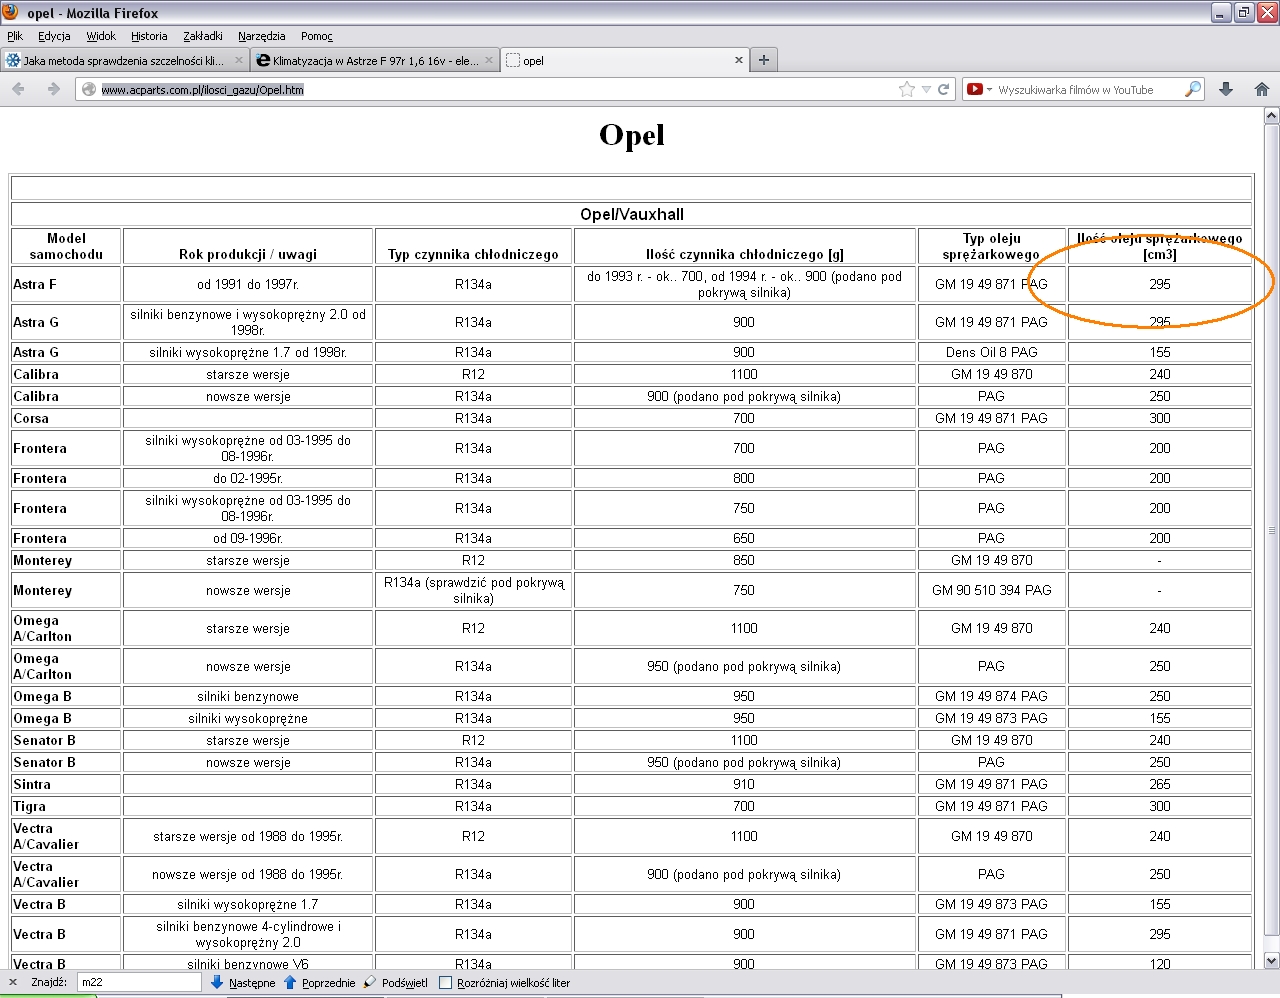
Task: Open the Downloads arrow icon
Action: [x=1226, y=90]
